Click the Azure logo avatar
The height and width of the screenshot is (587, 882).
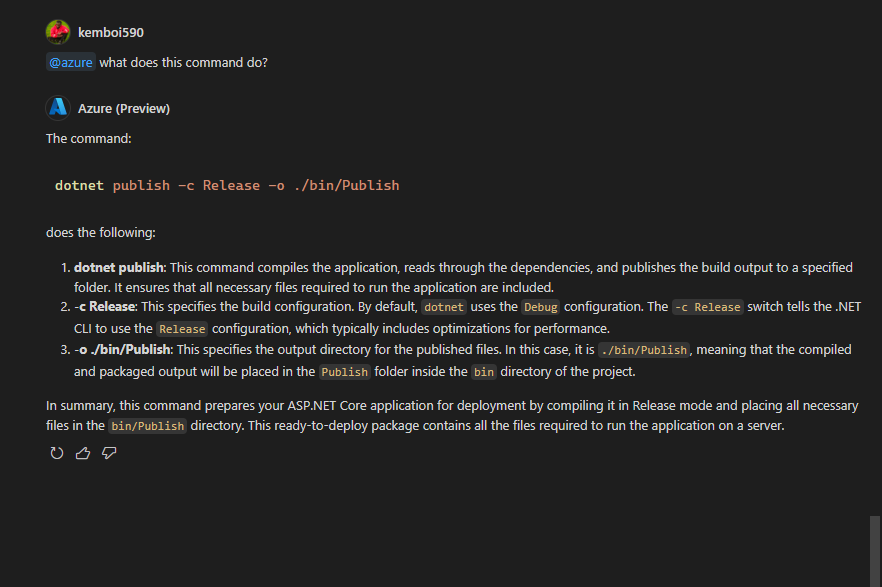(x=58, y=108)
